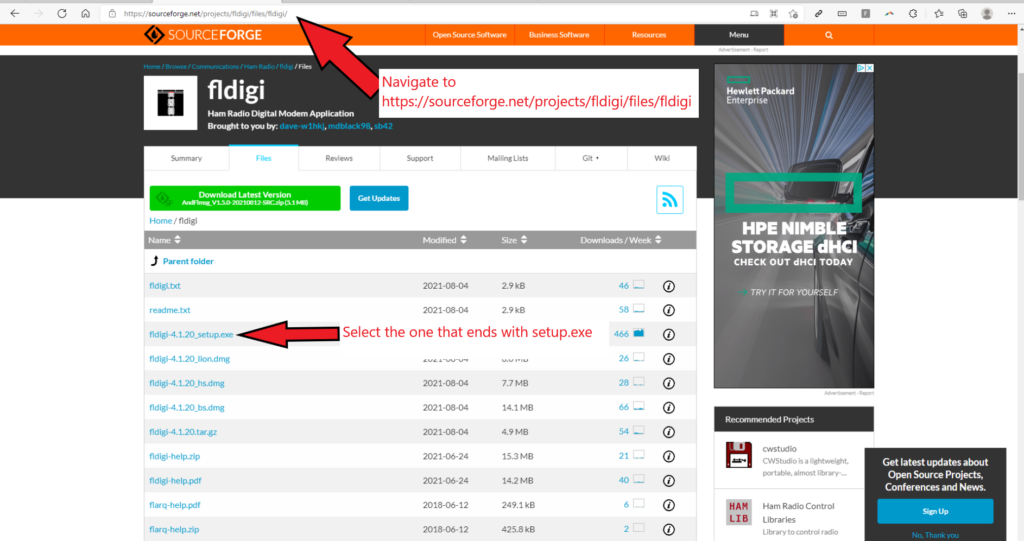View info icon for fldigi-4.1.20_setup.exe
The width and height of the screenshot is (1024, 541).
coord(669,335)
